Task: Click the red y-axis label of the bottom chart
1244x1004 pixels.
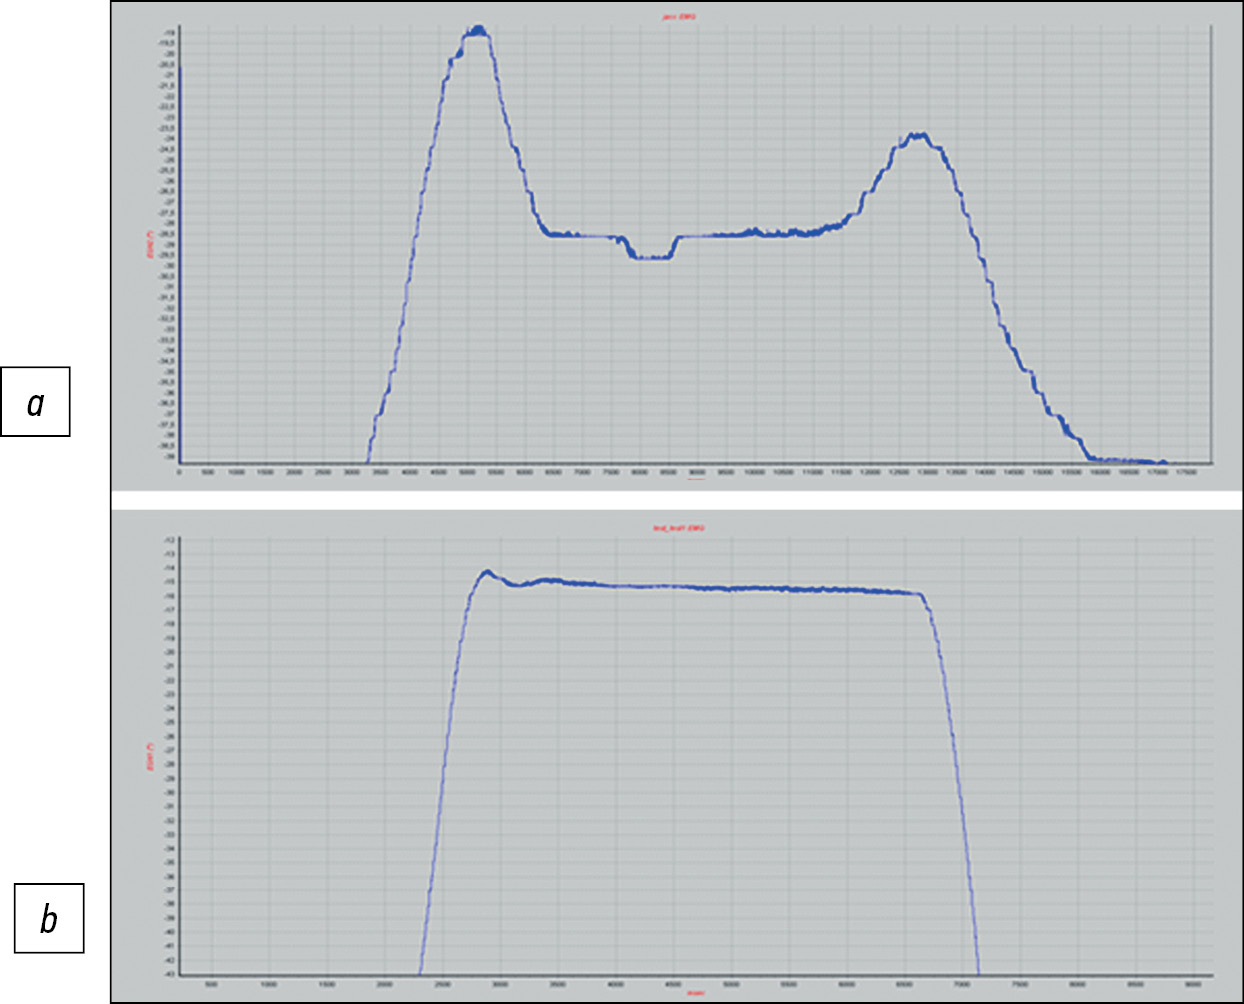Action: tap(150, 757)
